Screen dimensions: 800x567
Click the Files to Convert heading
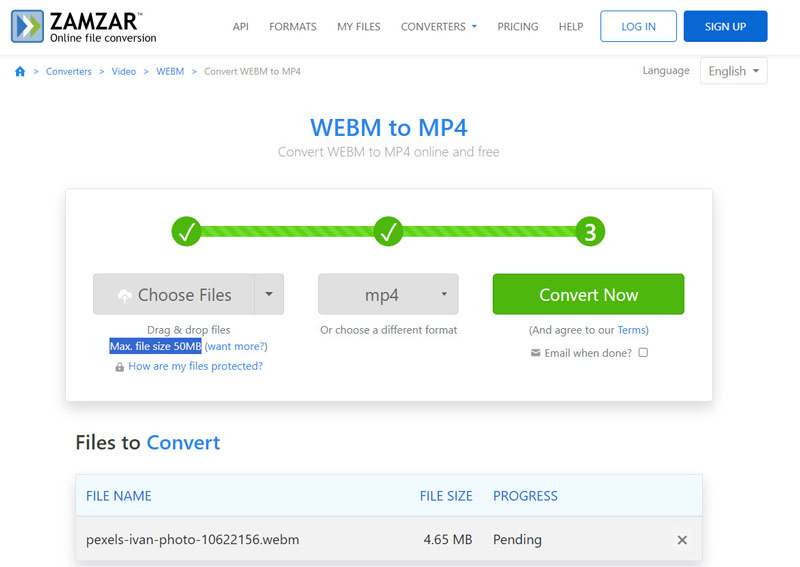148,443
